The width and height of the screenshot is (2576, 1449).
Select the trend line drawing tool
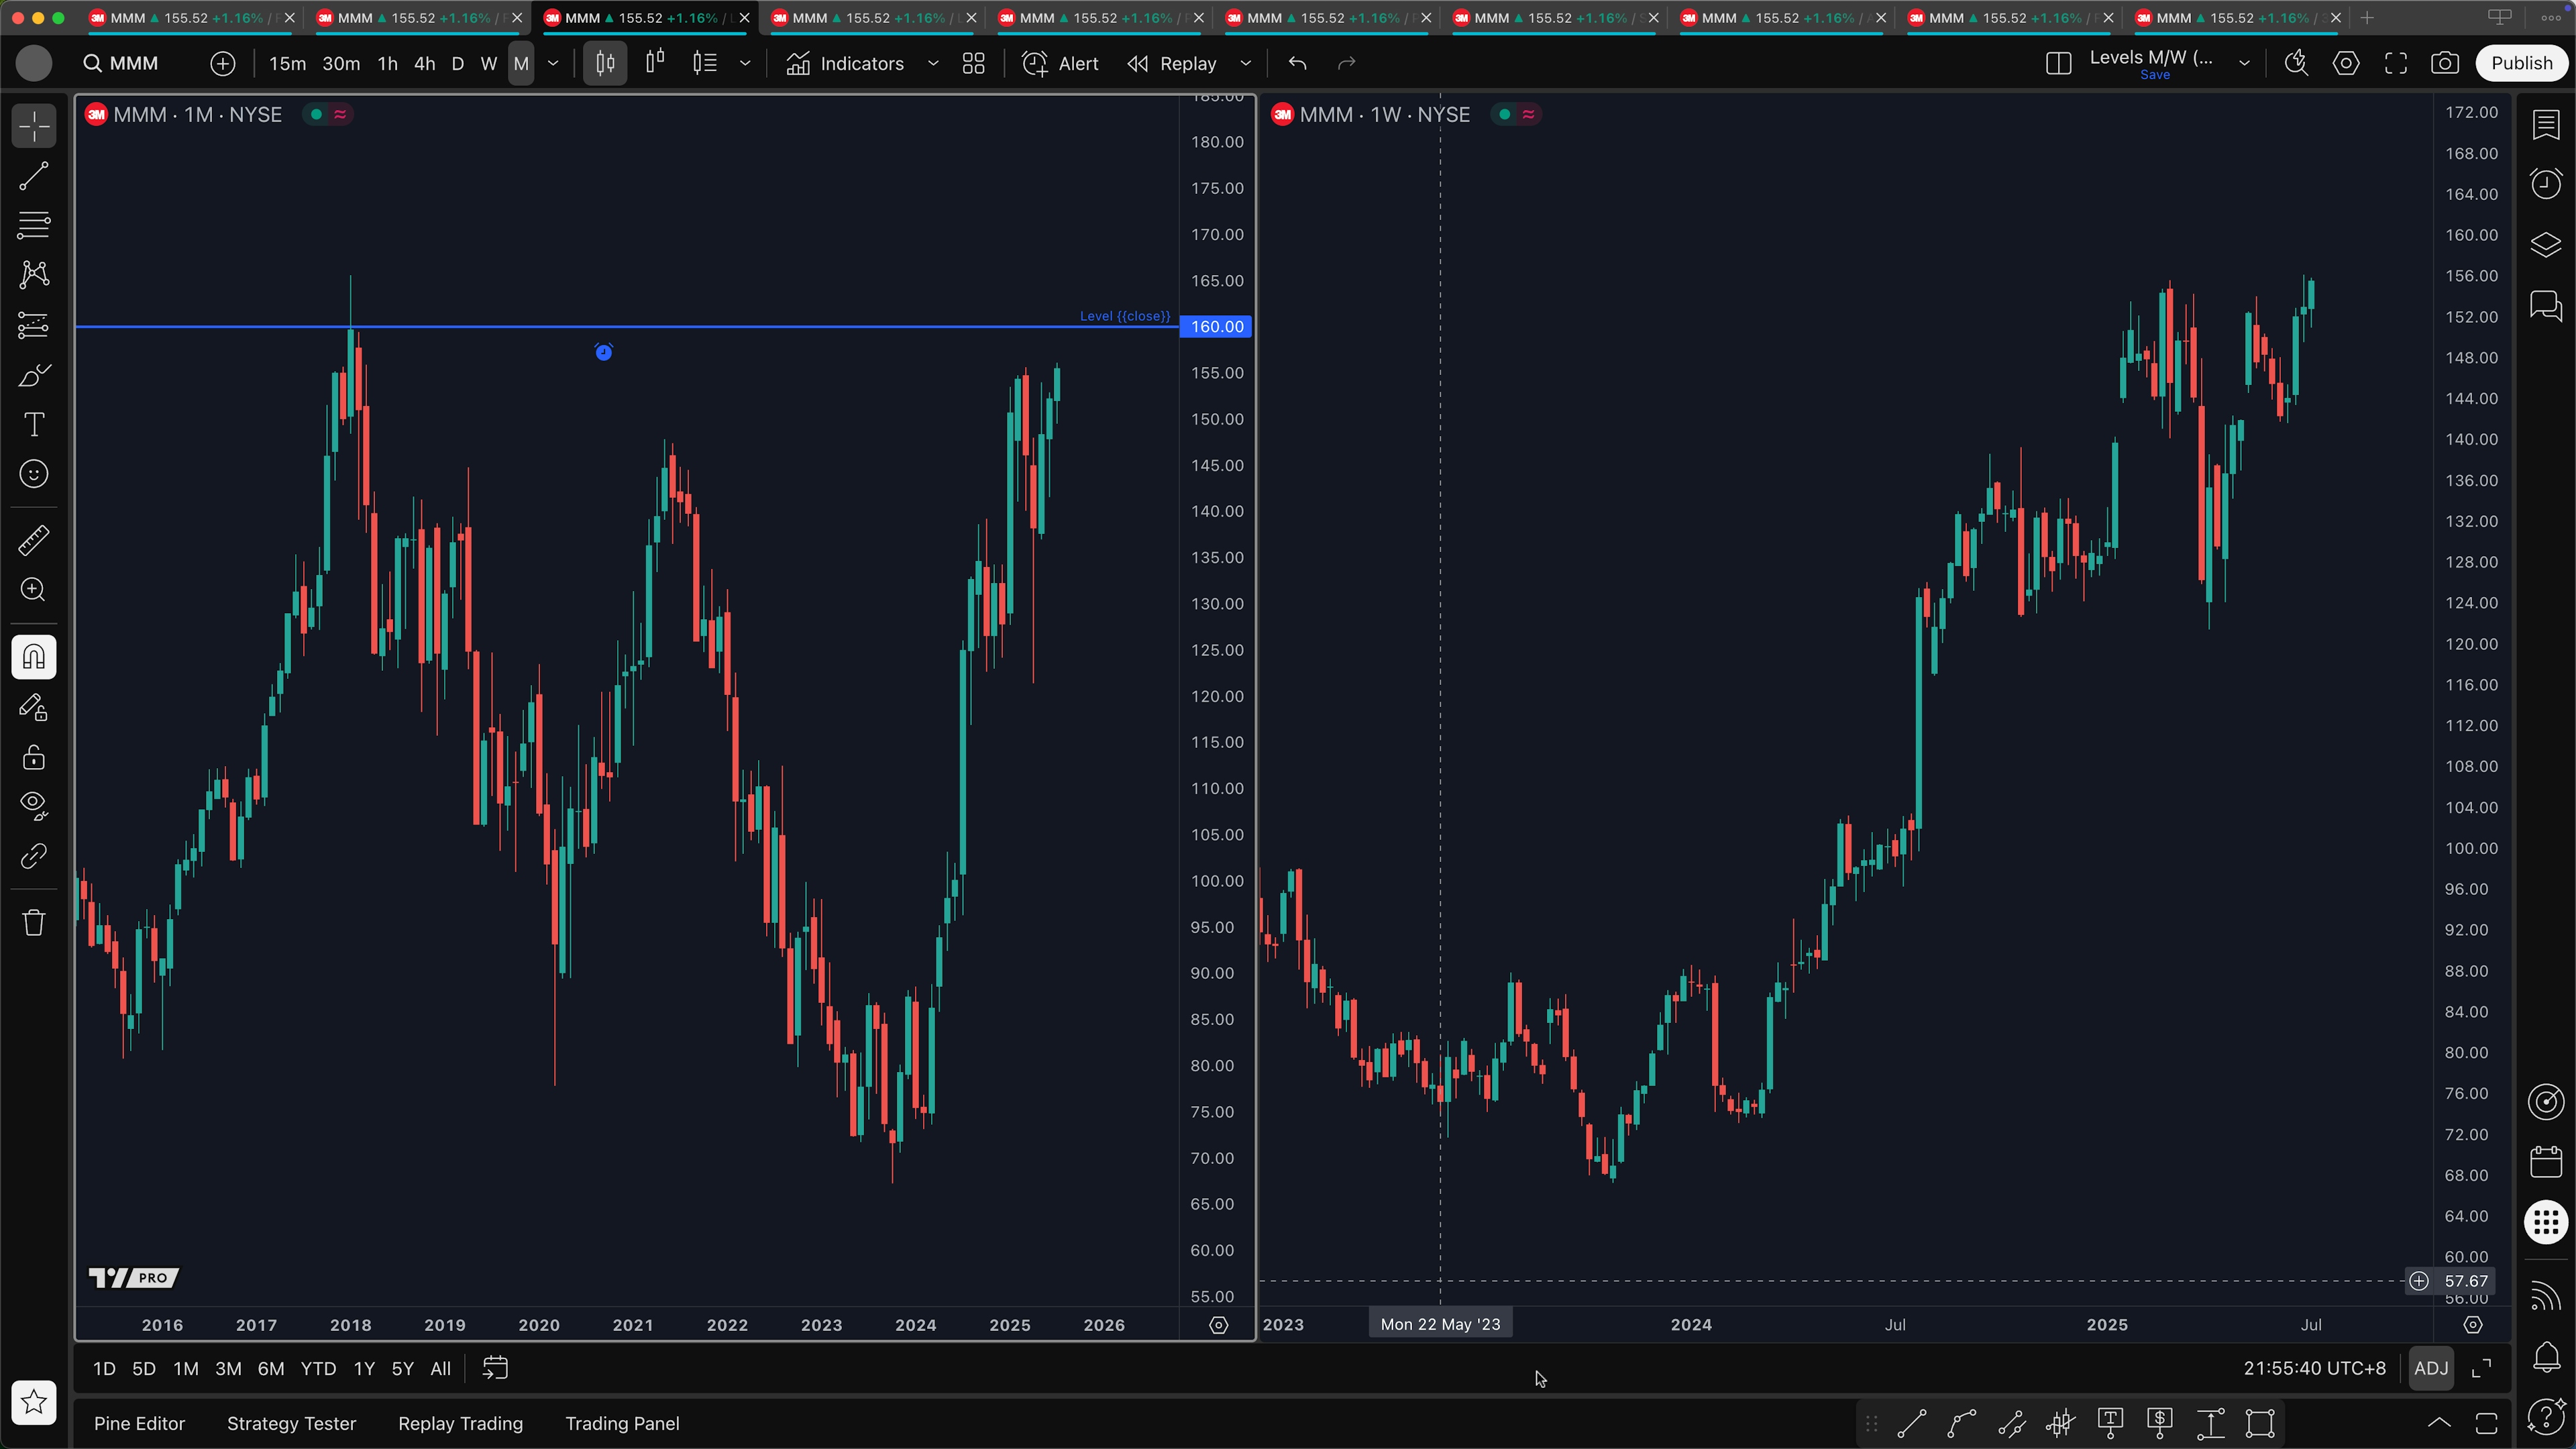tap(34, 176)
